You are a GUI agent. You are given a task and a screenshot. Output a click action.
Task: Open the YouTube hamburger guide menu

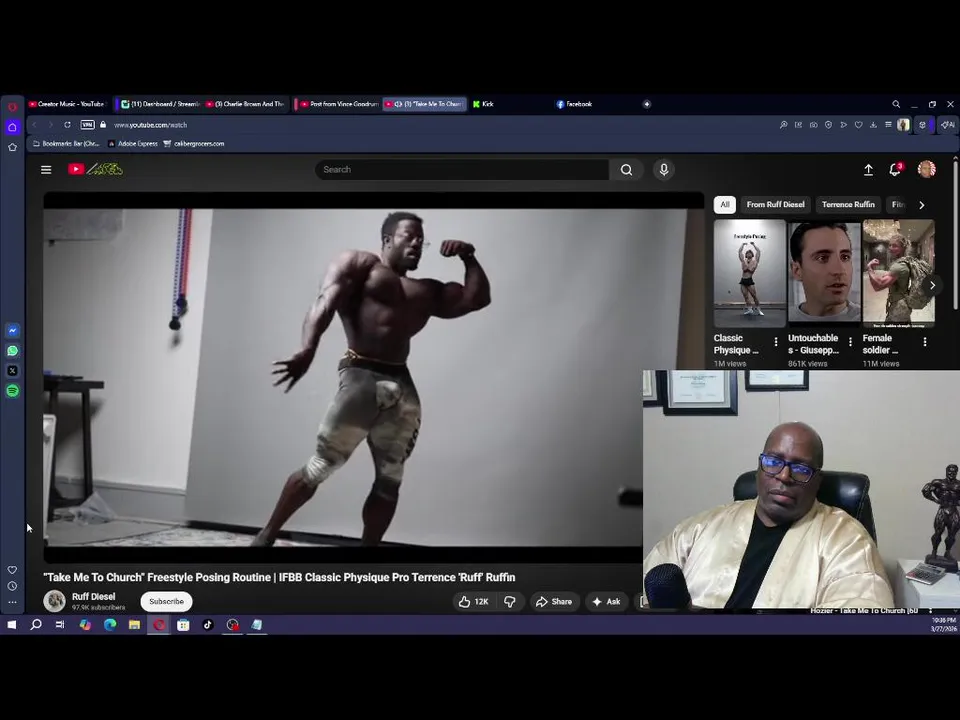click(x=46, y=170)
